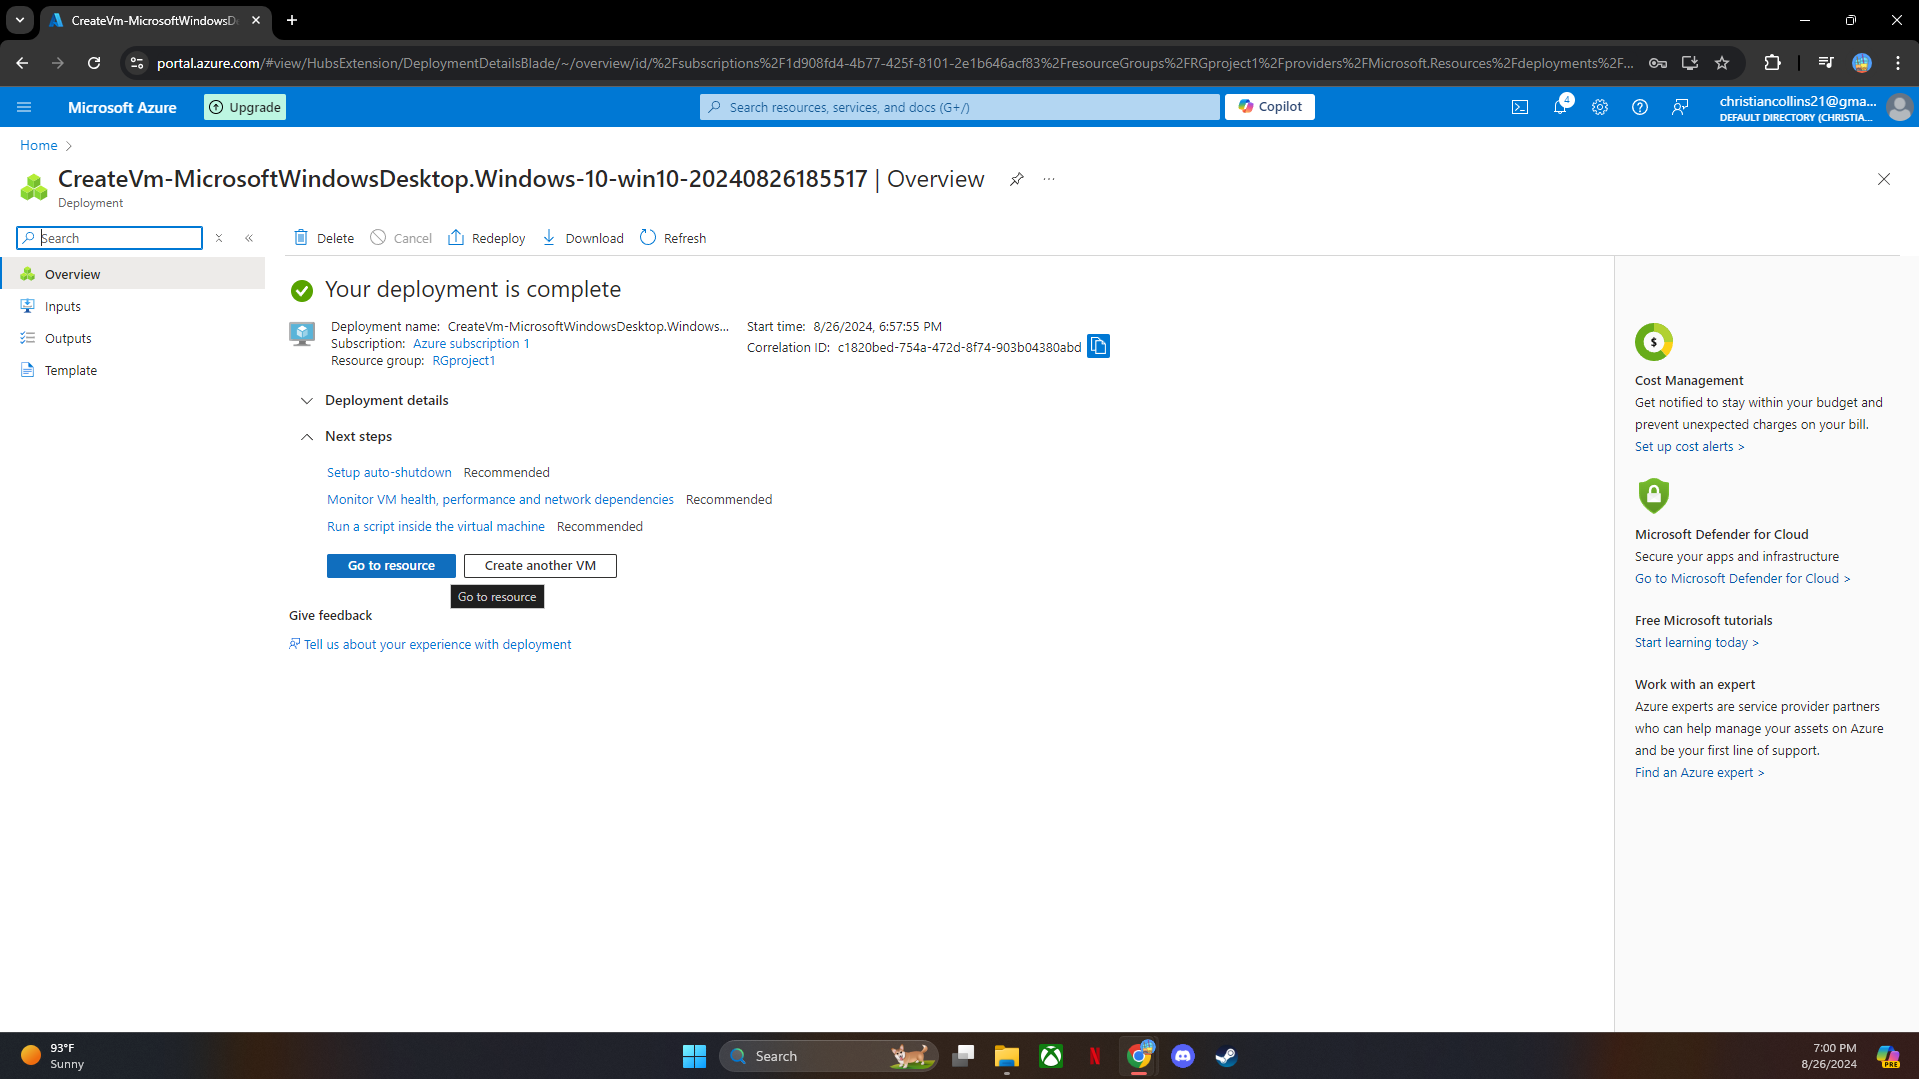Open the notifications bell
The height and width of the screenshot is (1079, 1919).
click(x=1560, y=107)
